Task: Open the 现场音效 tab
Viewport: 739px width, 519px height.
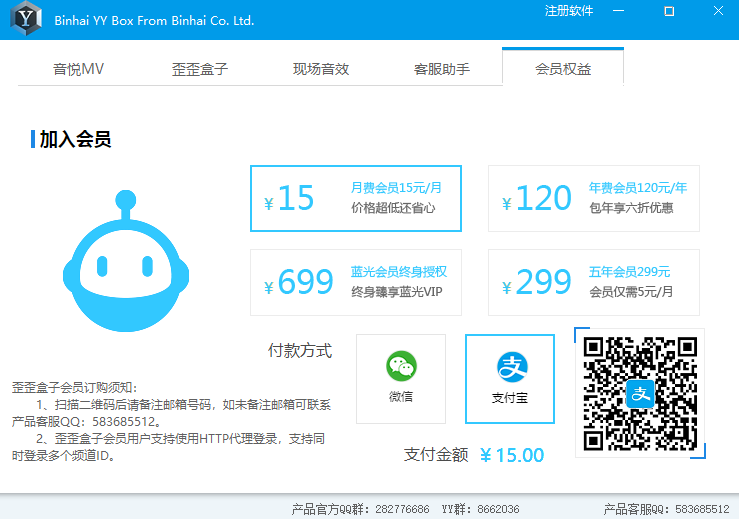Action: click(321, 69)
